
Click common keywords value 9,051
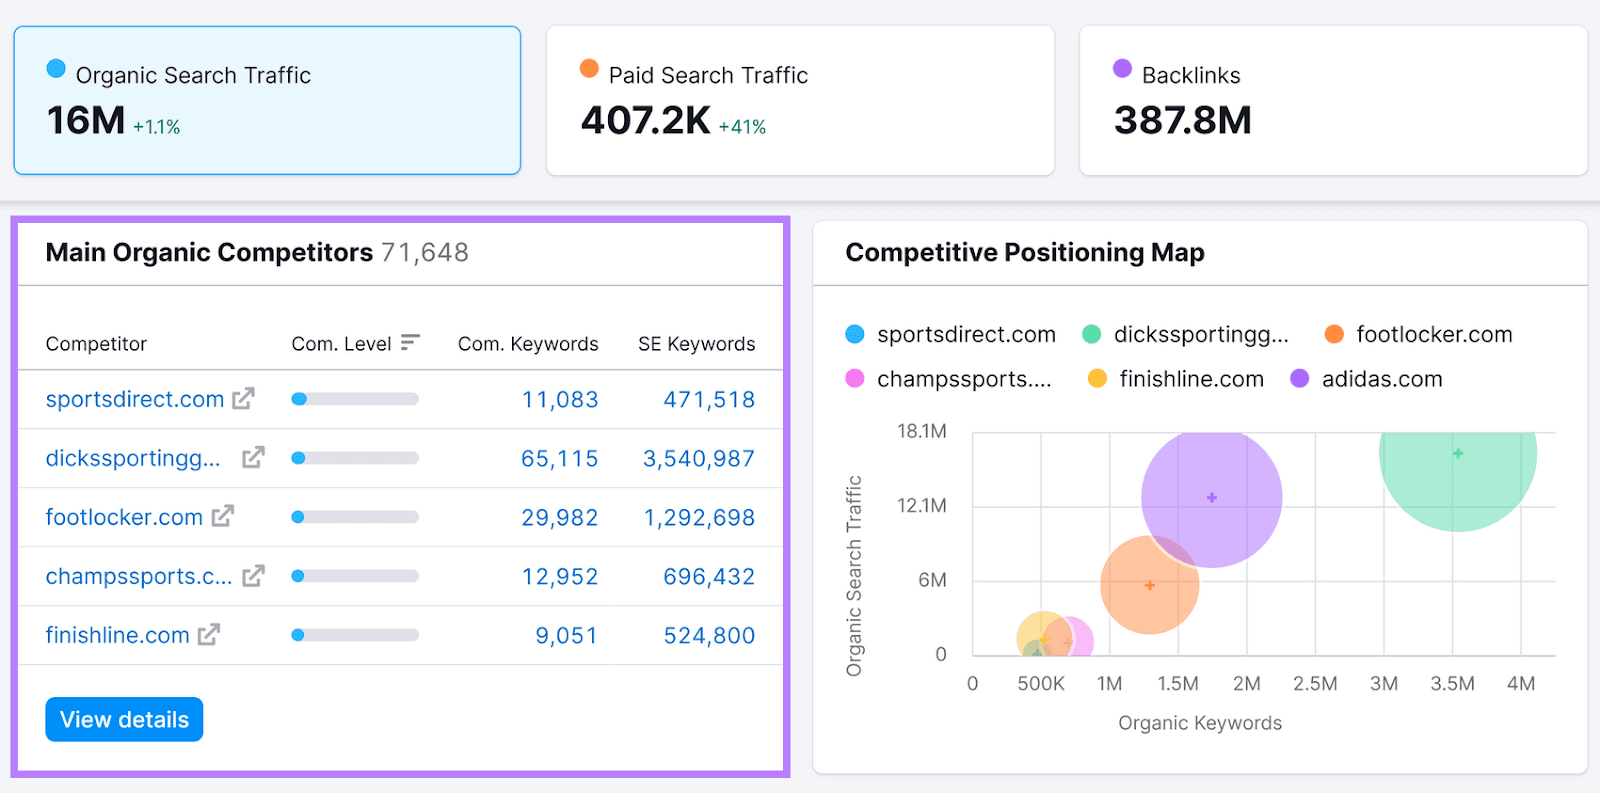(567, 635)
